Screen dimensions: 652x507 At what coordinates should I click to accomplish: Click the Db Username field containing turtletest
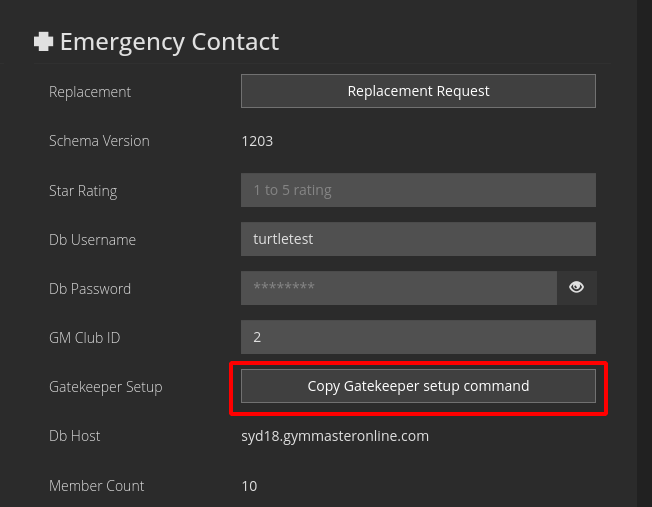[418, 239]
